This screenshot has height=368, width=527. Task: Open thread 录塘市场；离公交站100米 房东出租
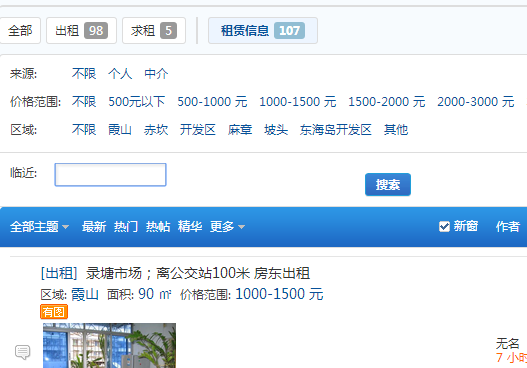tap(198, 273)
